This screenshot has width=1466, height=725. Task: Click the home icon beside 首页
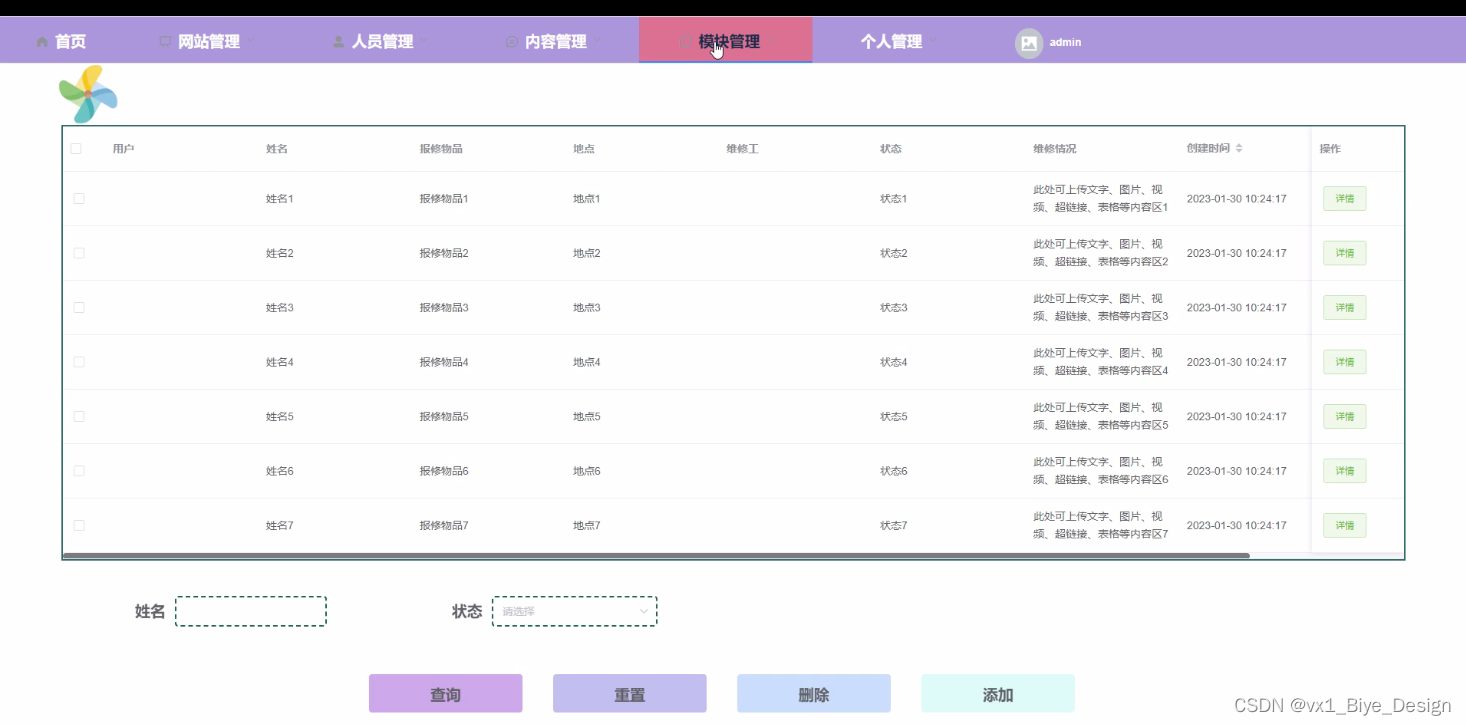42,42
